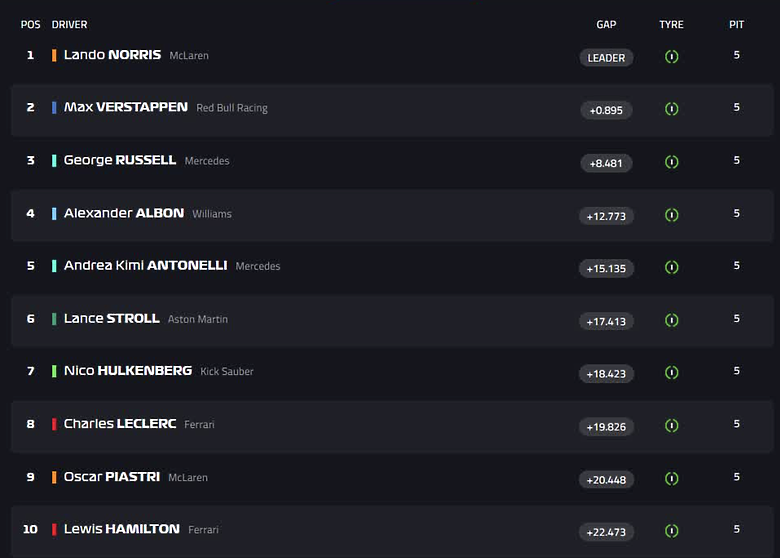
Task: Click the +20.448 gap for Piastri
Action: coord(606,480)
